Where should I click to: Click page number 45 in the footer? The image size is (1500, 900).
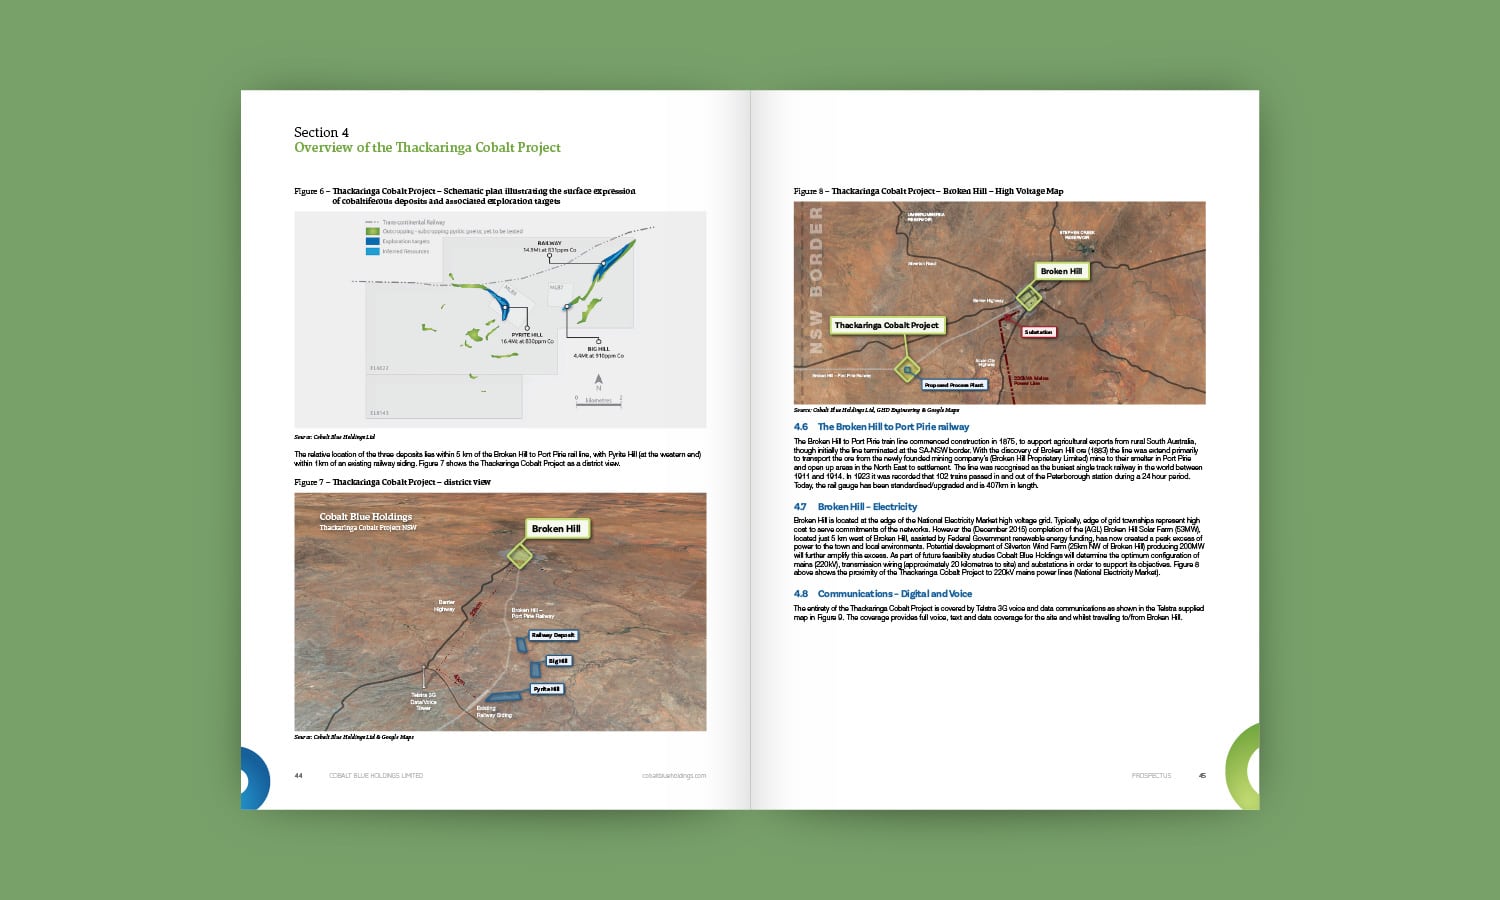tap(1202, 776)
